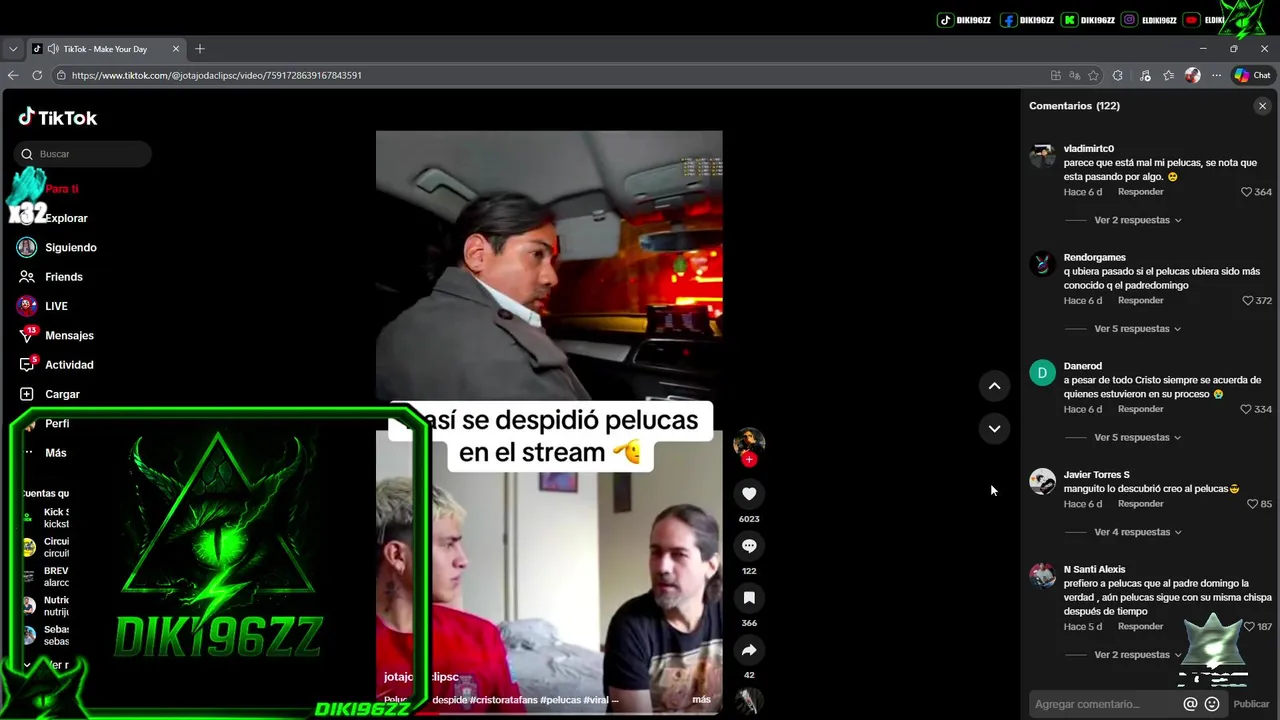
Task: Expand Ver 2 respuestas under vladimirtc0
Action: (x=1138, y=220)
